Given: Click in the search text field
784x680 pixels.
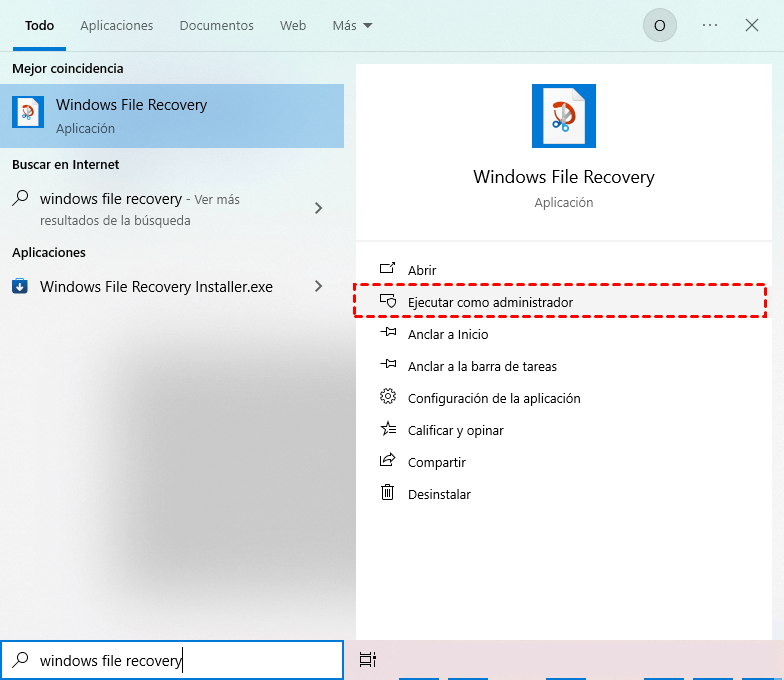Looking at the screenshot, I should click(x=172, y=660).
